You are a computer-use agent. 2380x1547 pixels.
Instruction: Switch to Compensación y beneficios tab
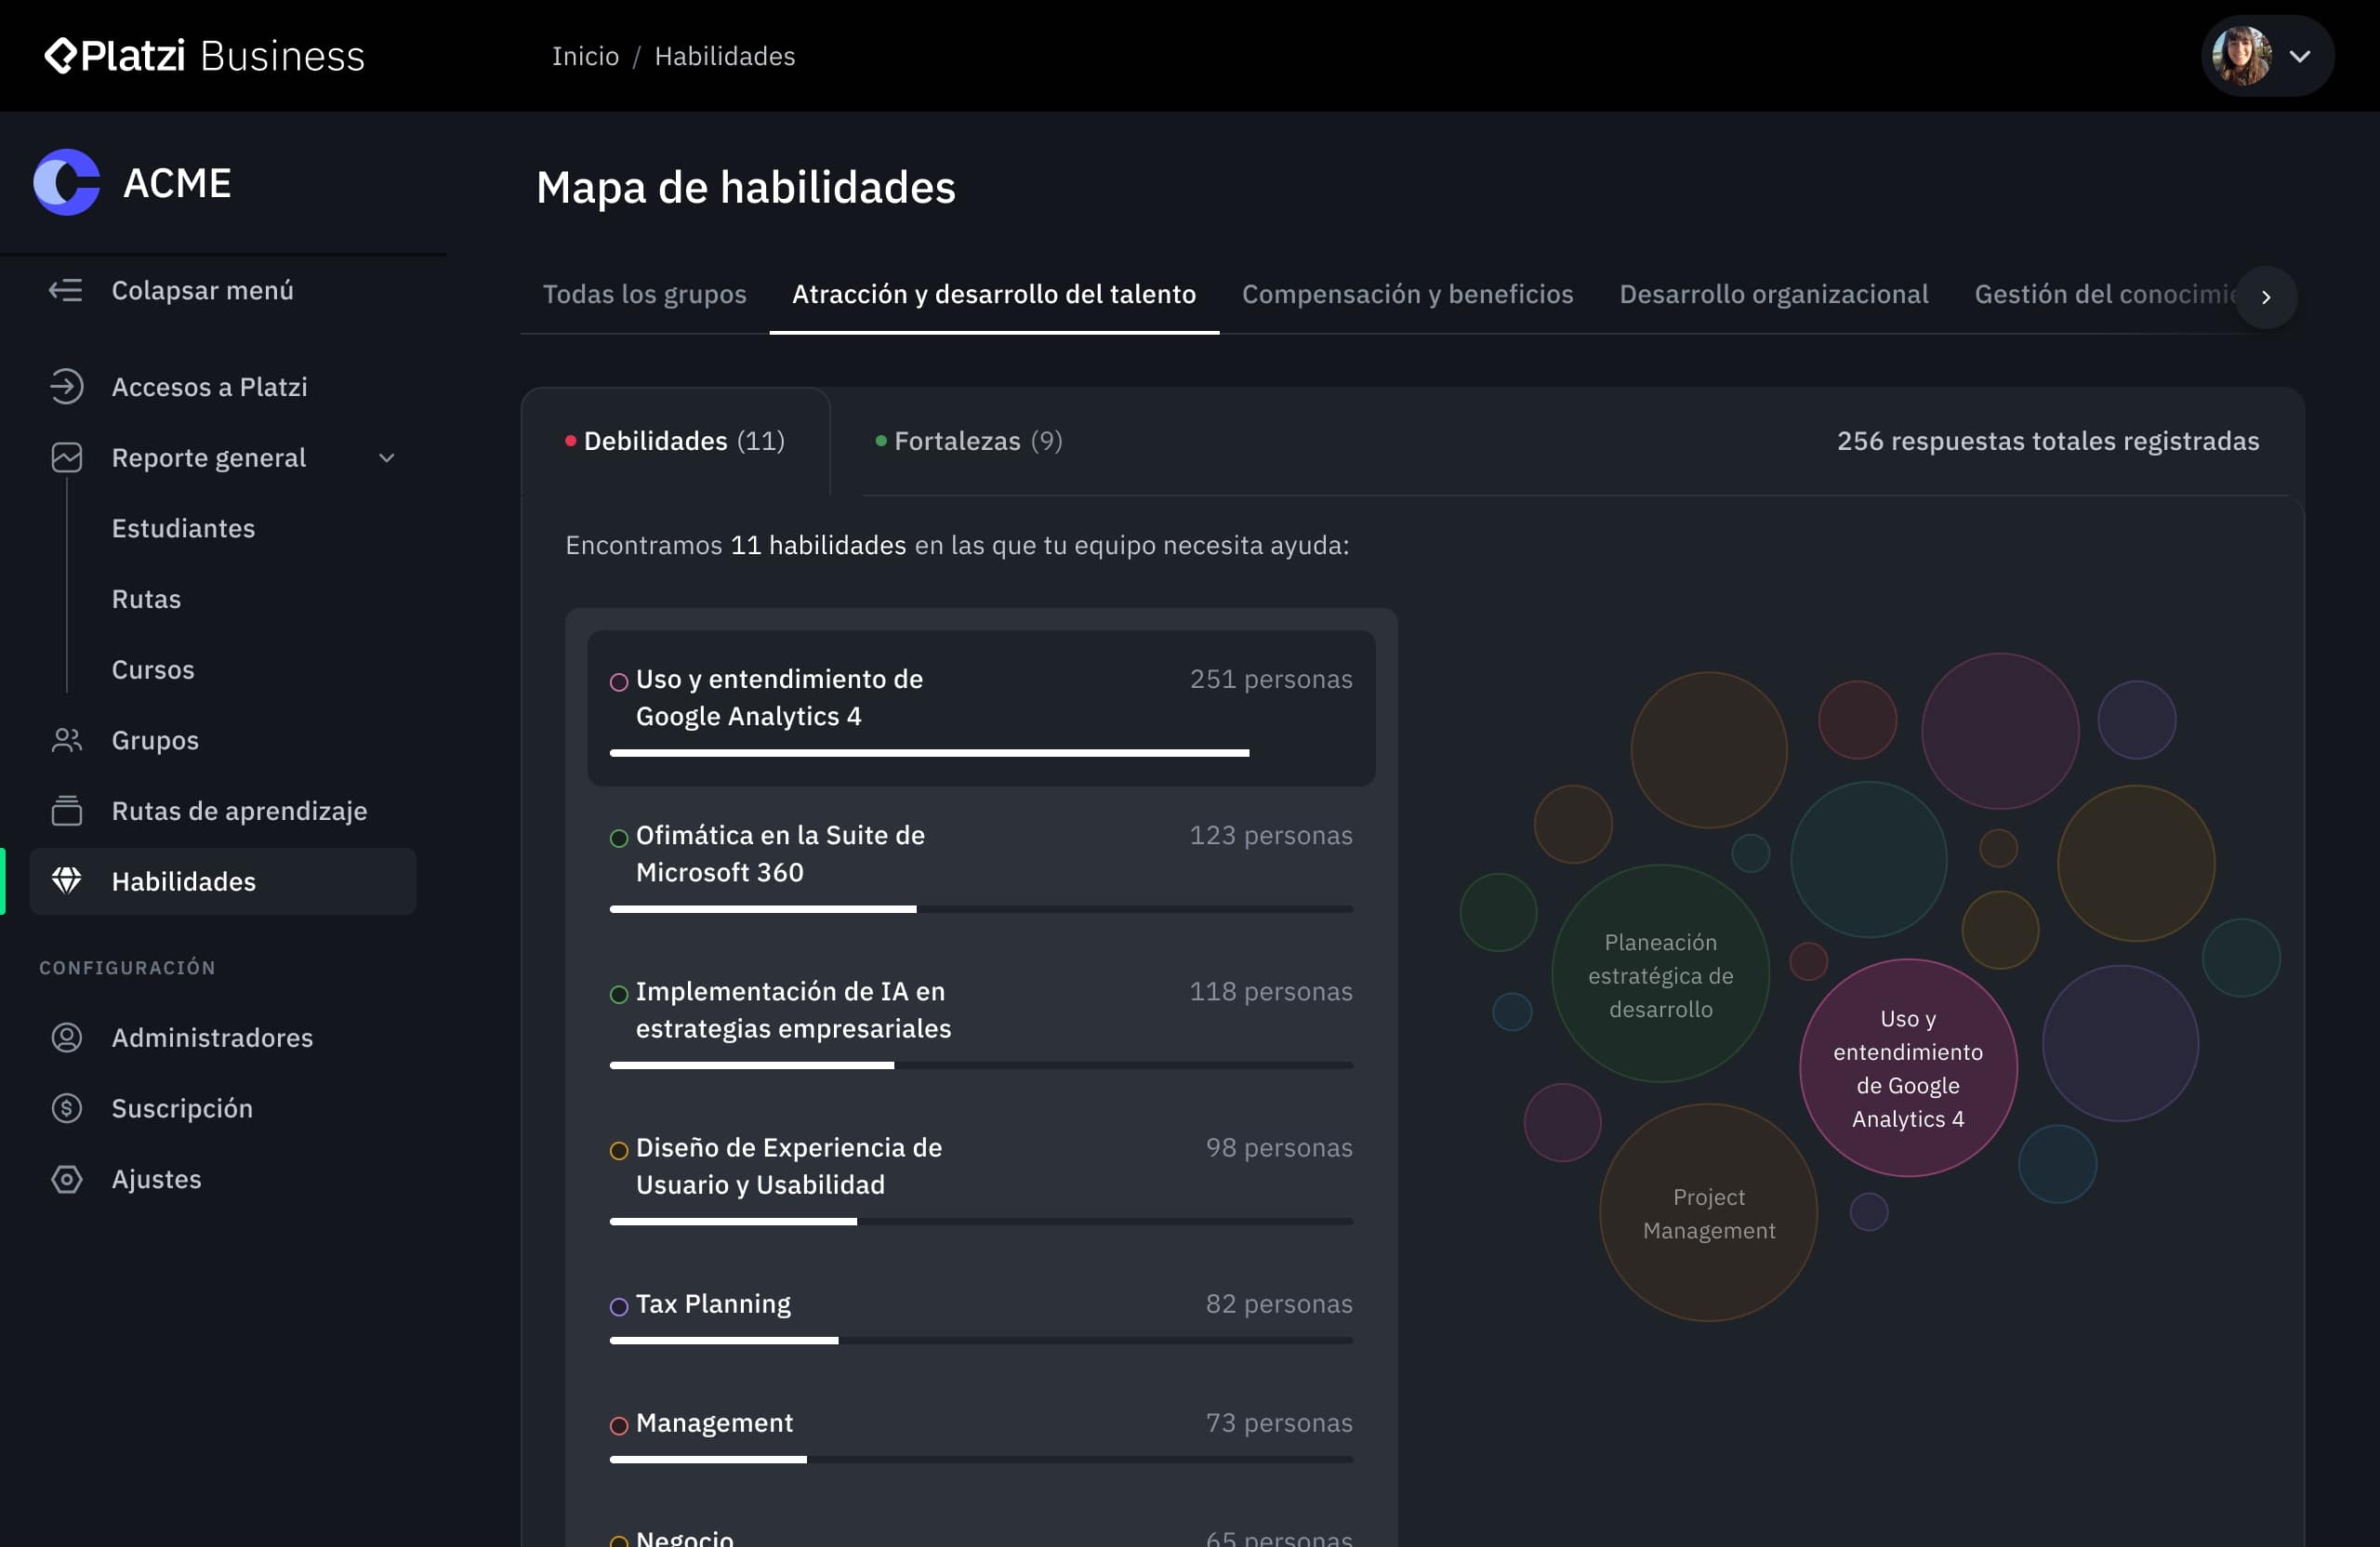1407,294
